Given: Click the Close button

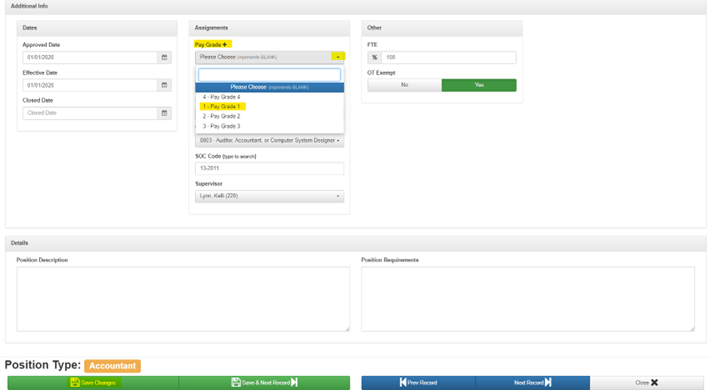Looking at the screenshot, I should point(647,383).
